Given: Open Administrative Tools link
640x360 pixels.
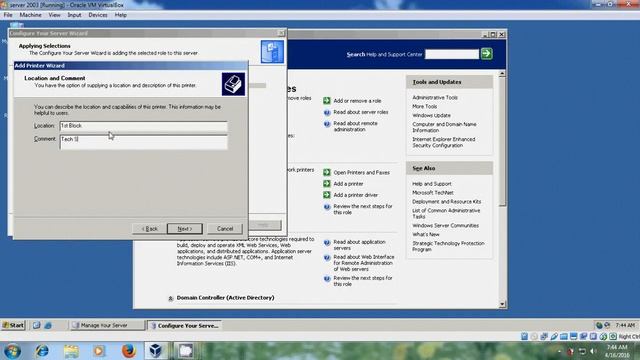Looking at the screenshot, I should point(435,98).
